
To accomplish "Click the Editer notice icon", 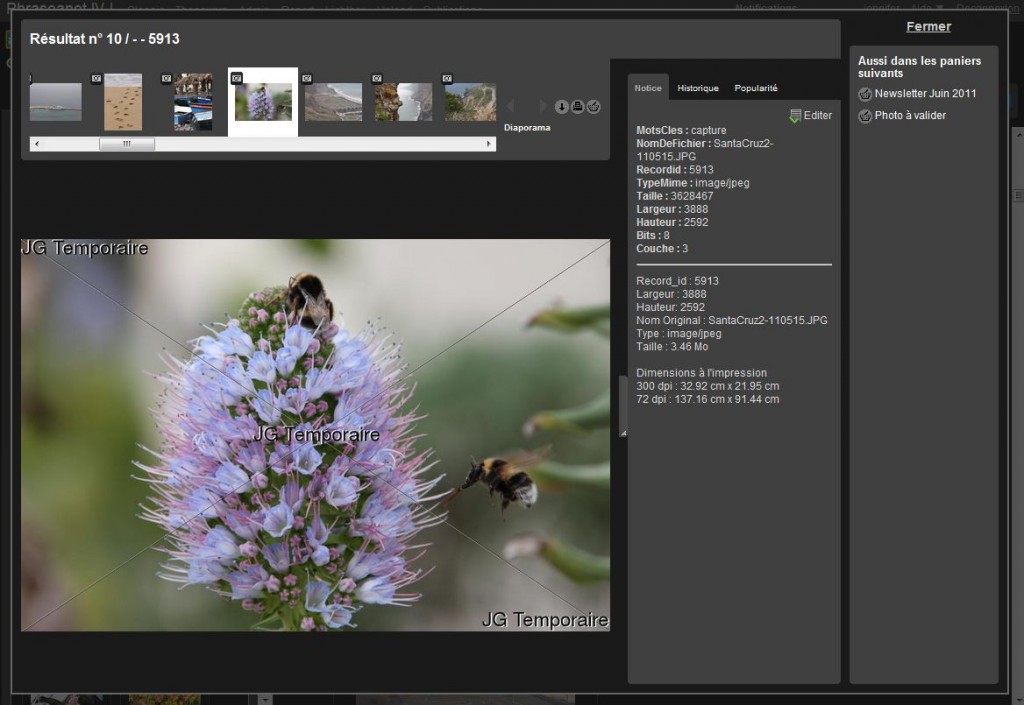I will (x=795, y=116).
